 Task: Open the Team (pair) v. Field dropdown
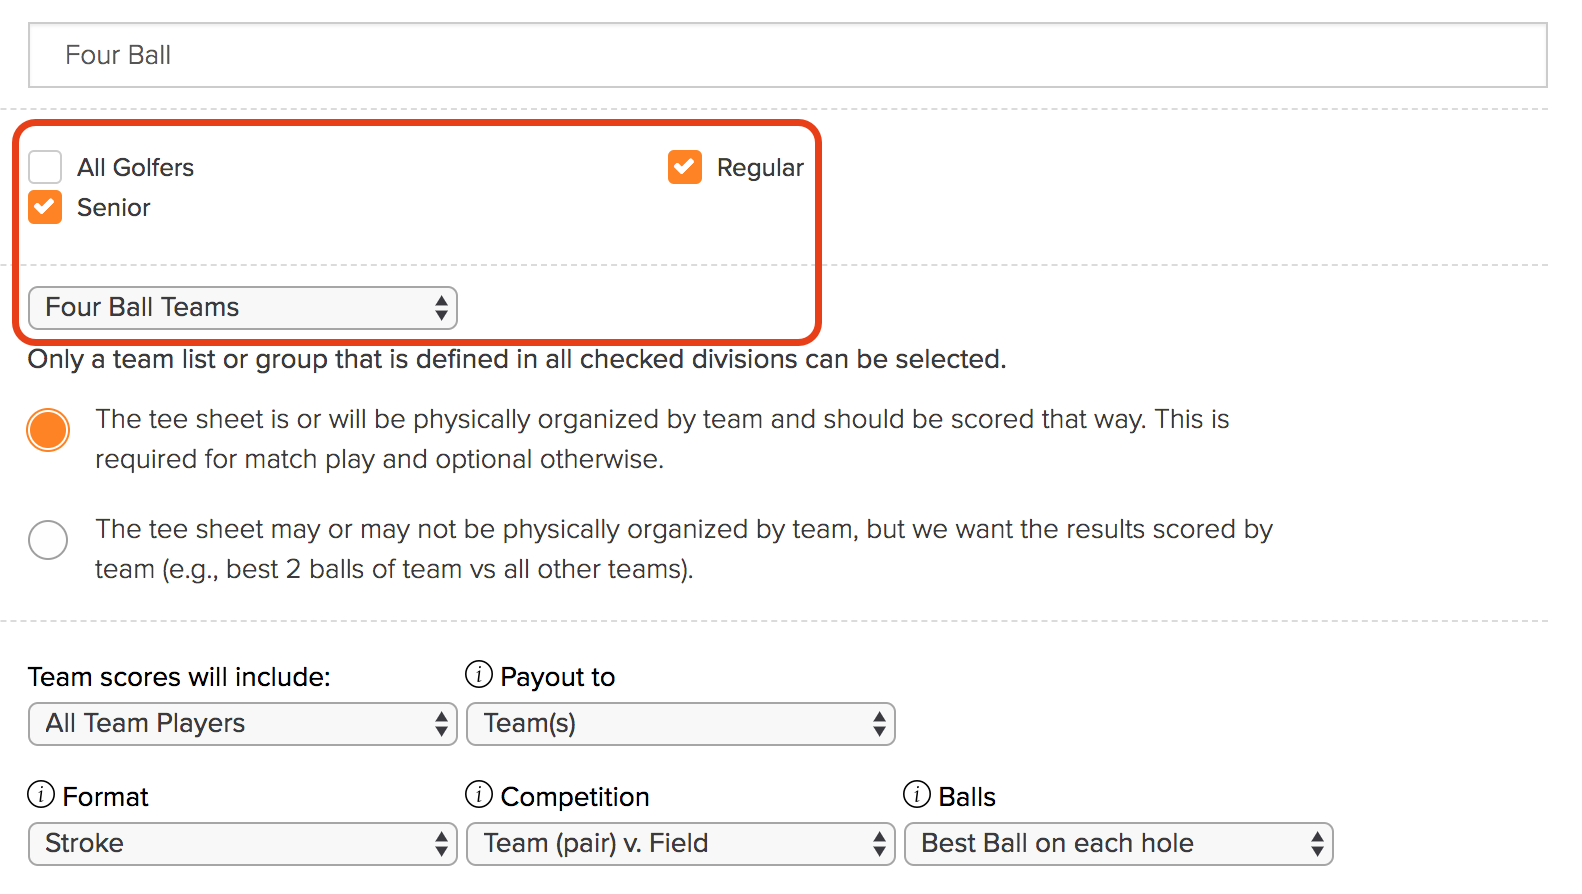(x=681, y=844)
